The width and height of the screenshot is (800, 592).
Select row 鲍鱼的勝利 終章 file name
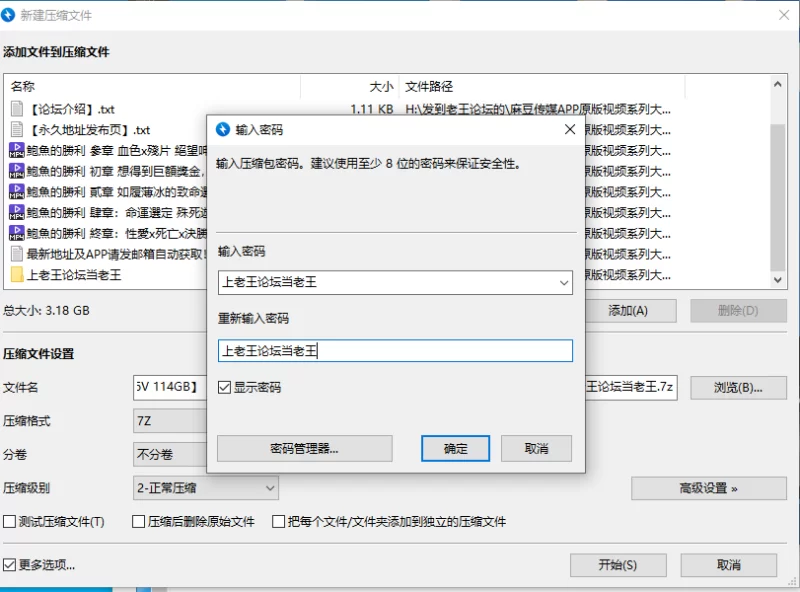(117, 234)
